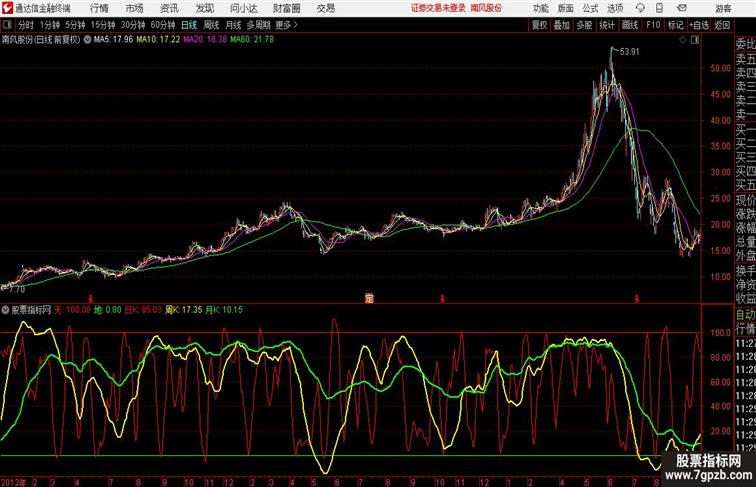Click the 53.91 peak price label
The width and height of the screenshot is (756, 487).
pos(630,52)
